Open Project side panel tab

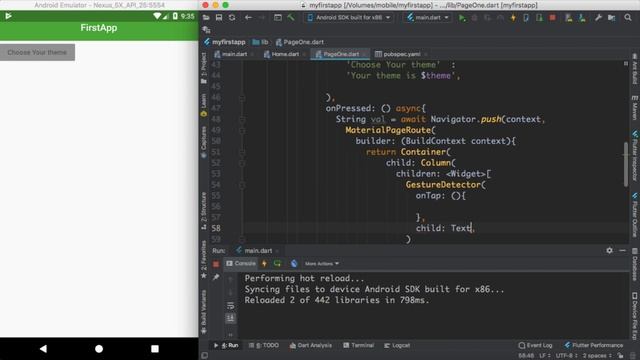204,68
